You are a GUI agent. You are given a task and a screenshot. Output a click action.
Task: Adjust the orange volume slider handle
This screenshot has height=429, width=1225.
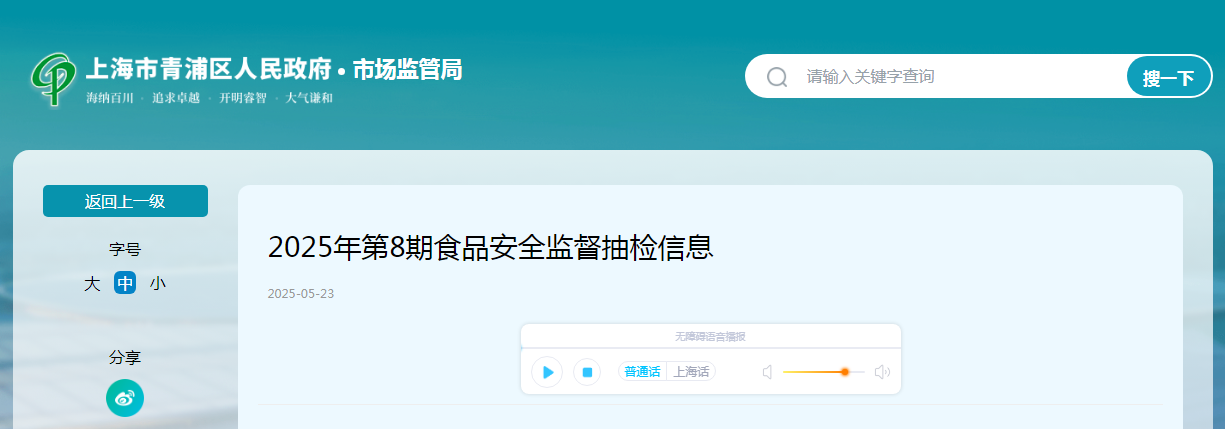[x=845, y=372]
